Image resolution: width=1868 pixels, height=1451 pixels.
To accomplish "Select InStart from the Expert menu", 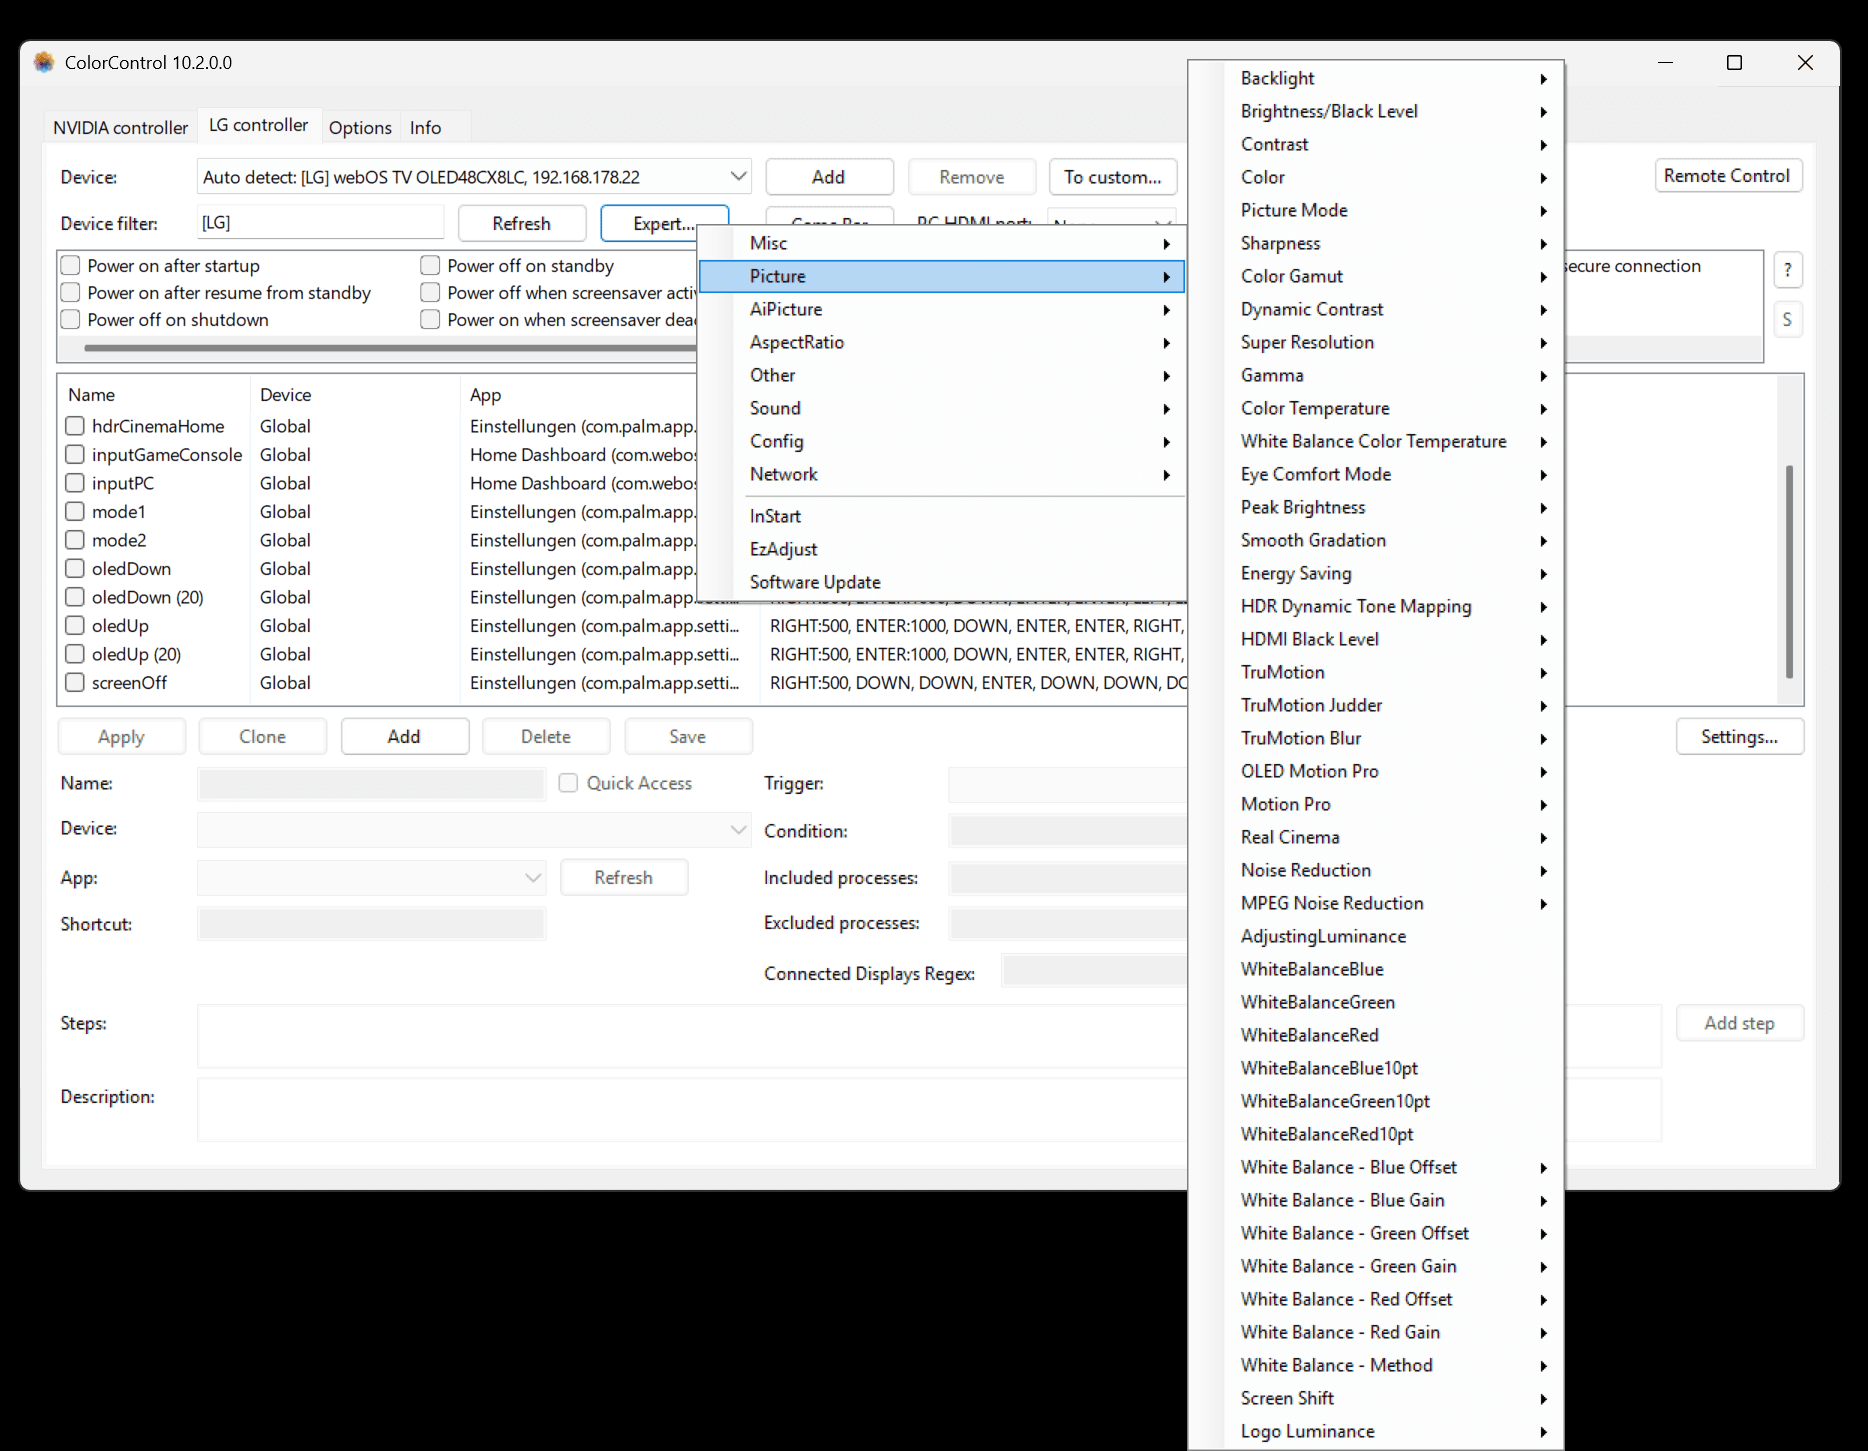I will coord(942,516).
